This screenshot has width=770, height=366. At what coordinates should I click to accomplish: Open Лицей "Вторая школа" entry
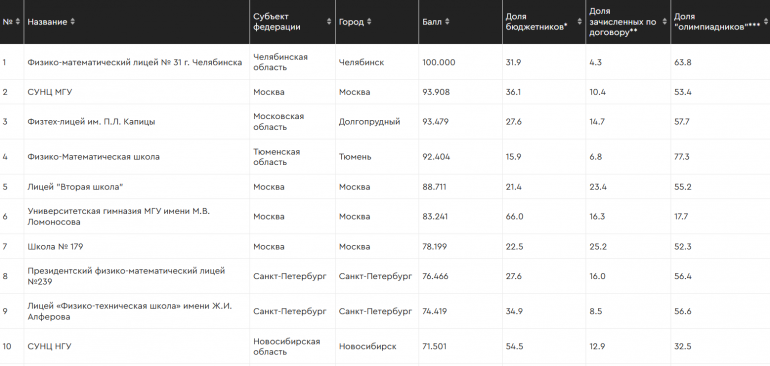75,187
